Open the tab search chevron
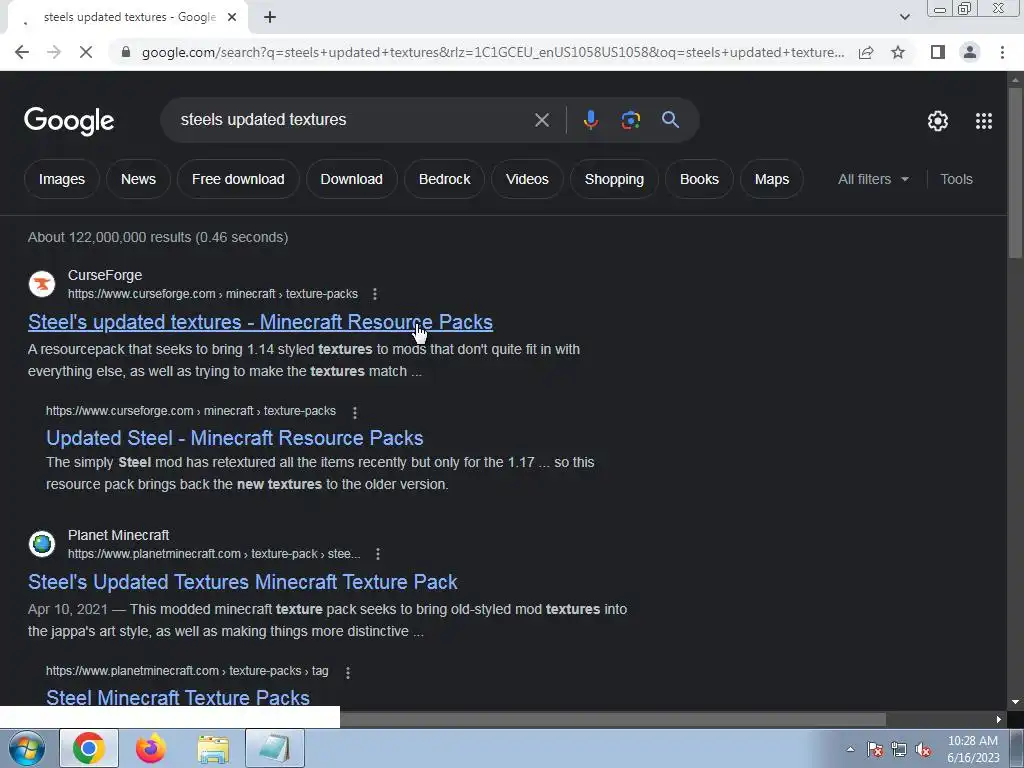This screenshot has width=1024, height=768. (x=904, y=17)
